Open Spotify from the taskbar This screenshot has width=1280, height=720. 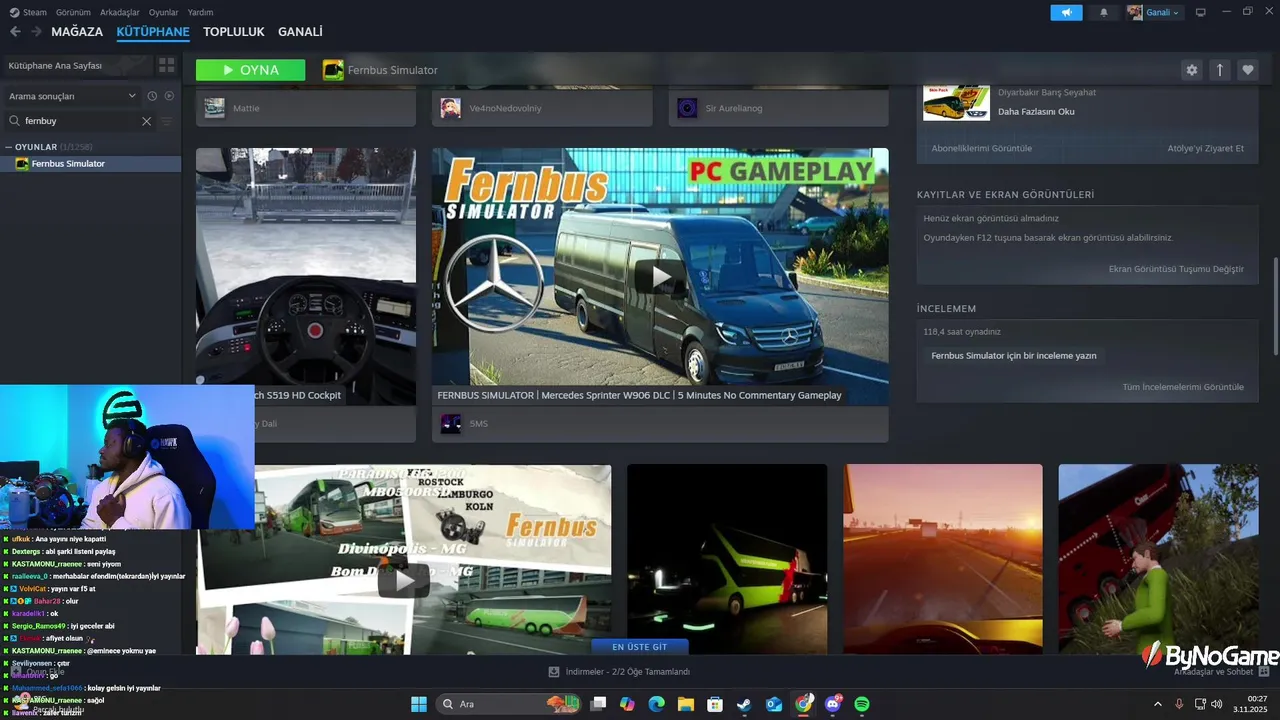[862, 704]
